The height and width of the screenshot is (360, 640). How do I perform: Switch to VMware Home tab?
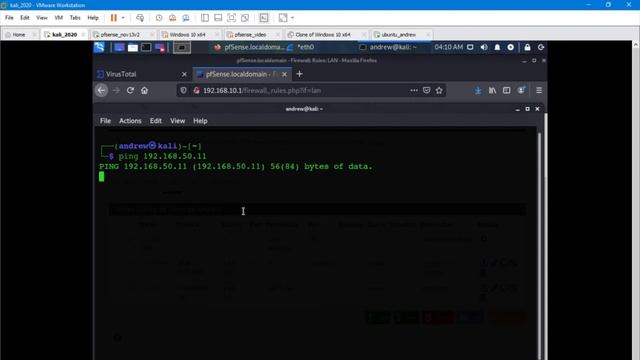pos(18,35)
